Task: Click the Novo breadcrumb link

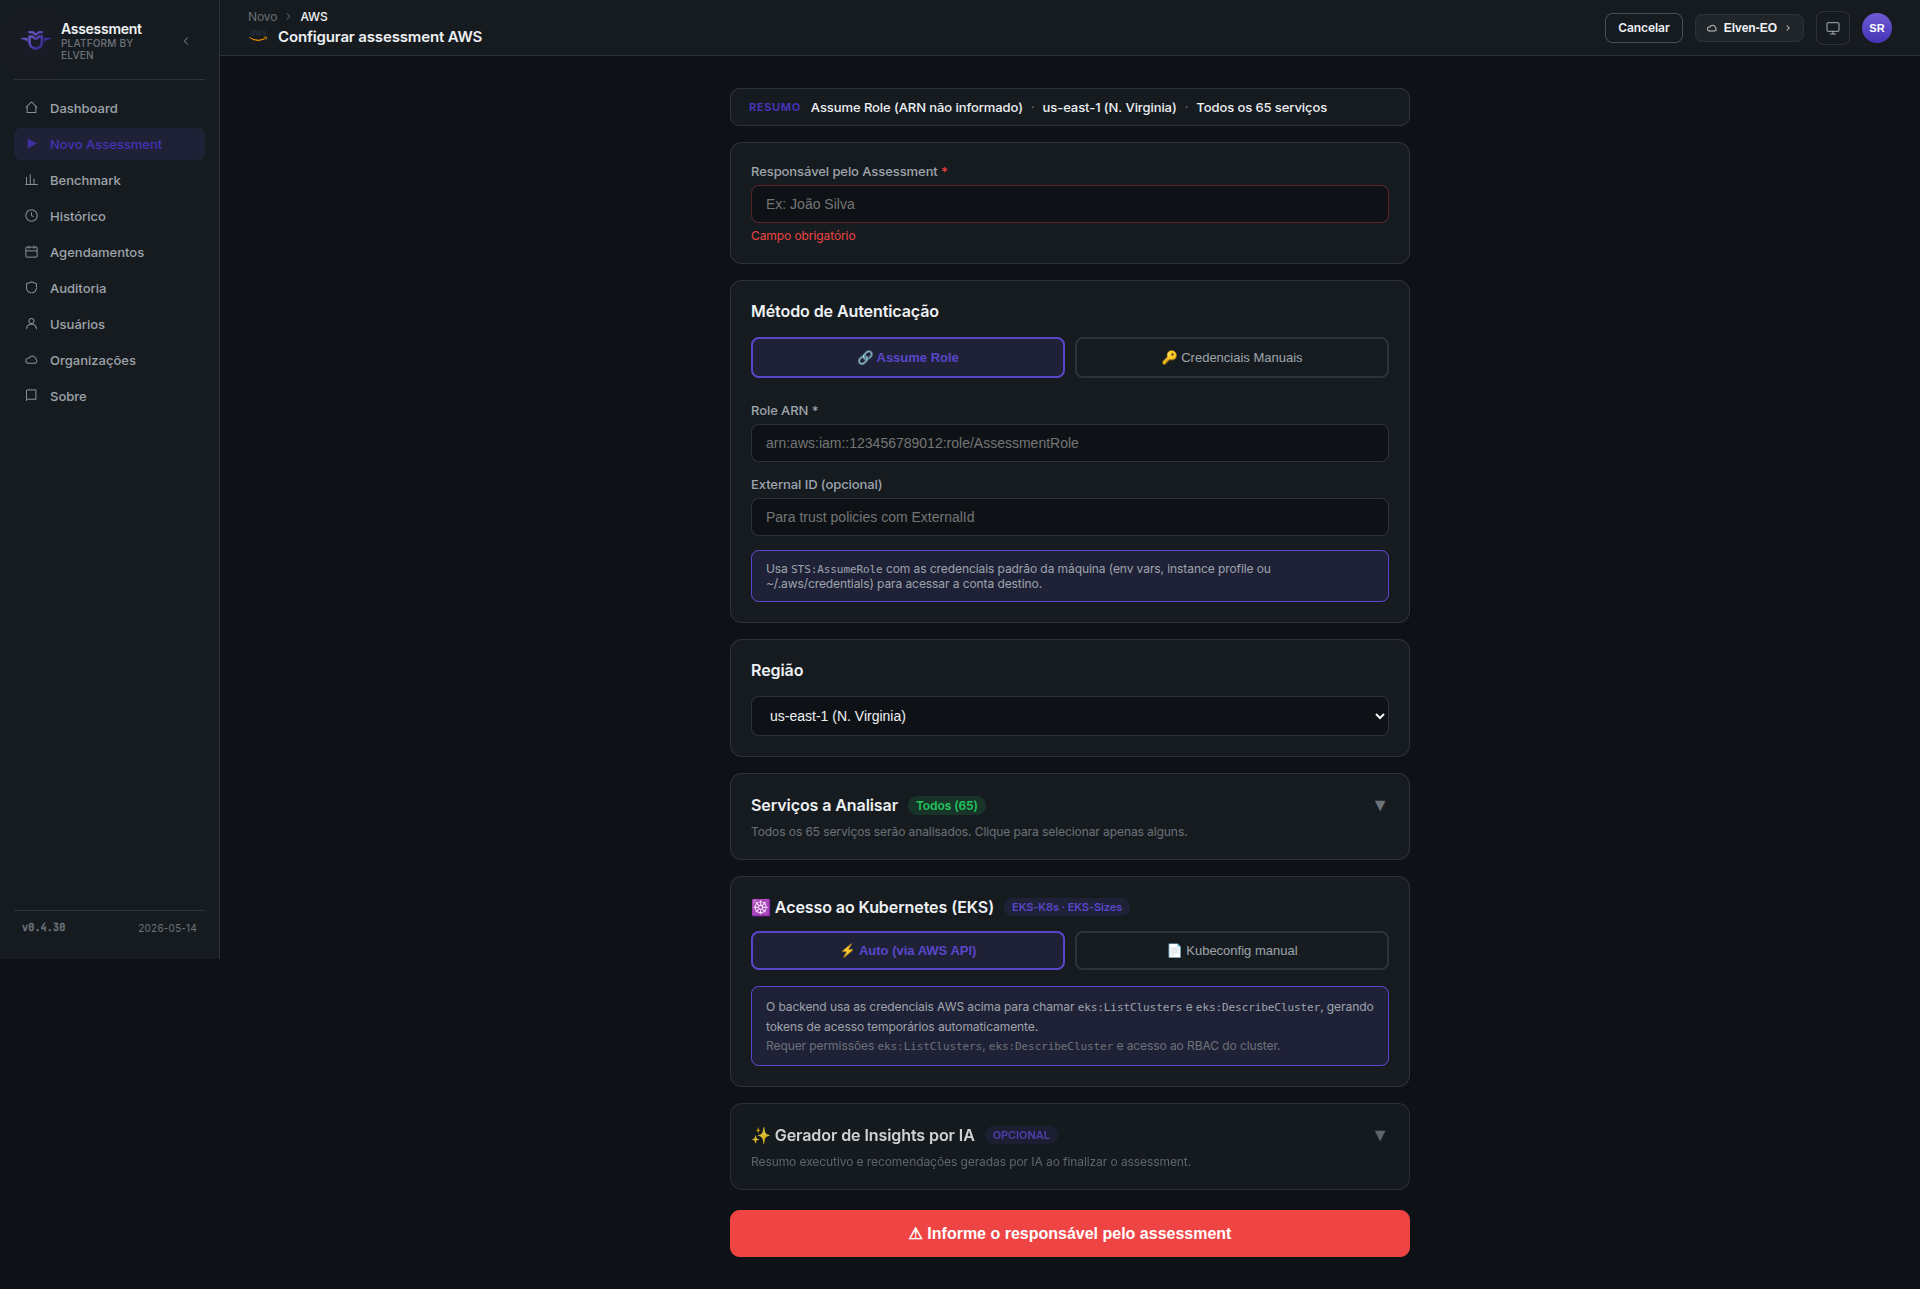Action: 262,17
